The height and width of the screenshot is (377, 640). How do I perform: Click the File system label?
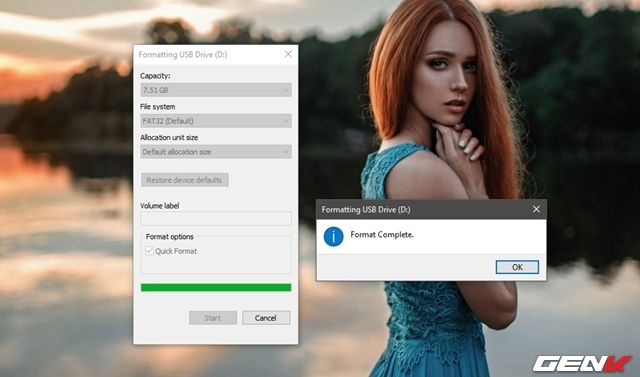[158, 107]
